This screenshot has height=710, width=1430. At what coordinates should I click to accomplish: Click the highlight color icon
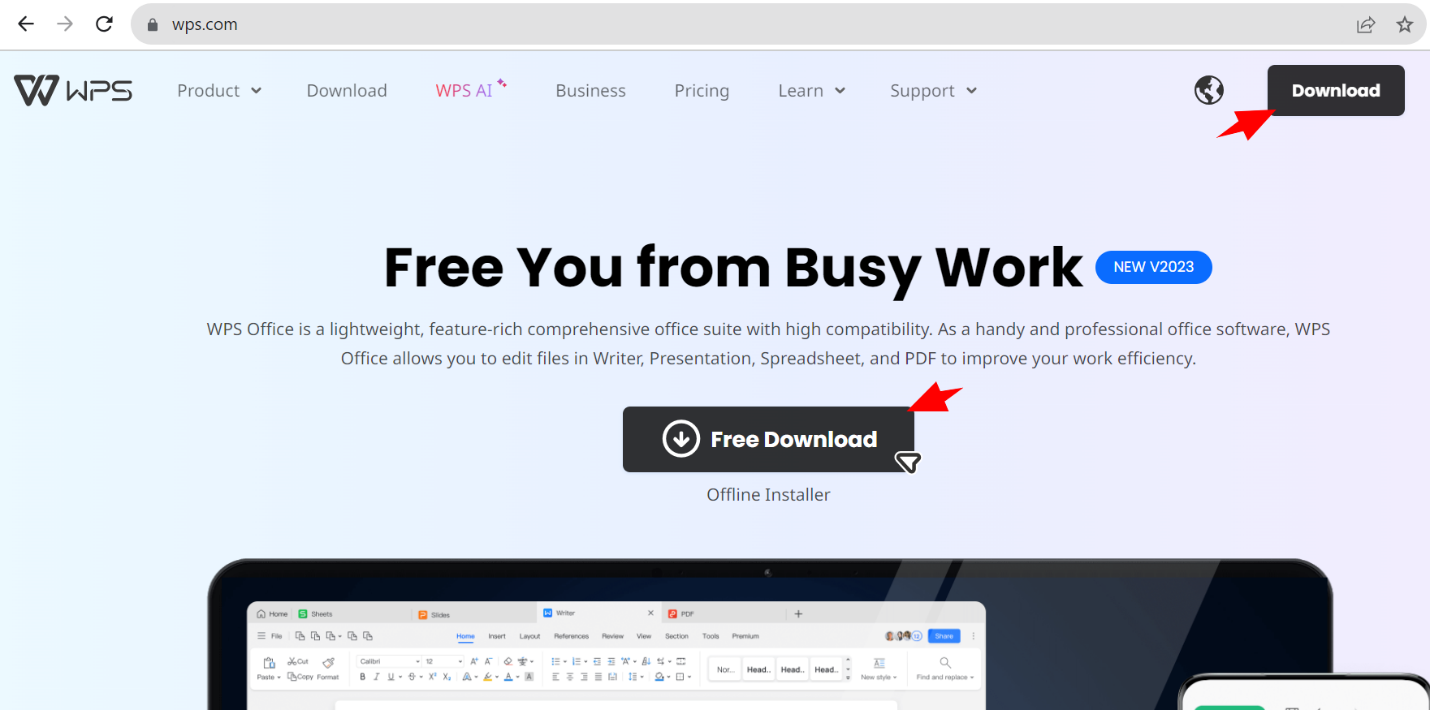click(486, 675)
